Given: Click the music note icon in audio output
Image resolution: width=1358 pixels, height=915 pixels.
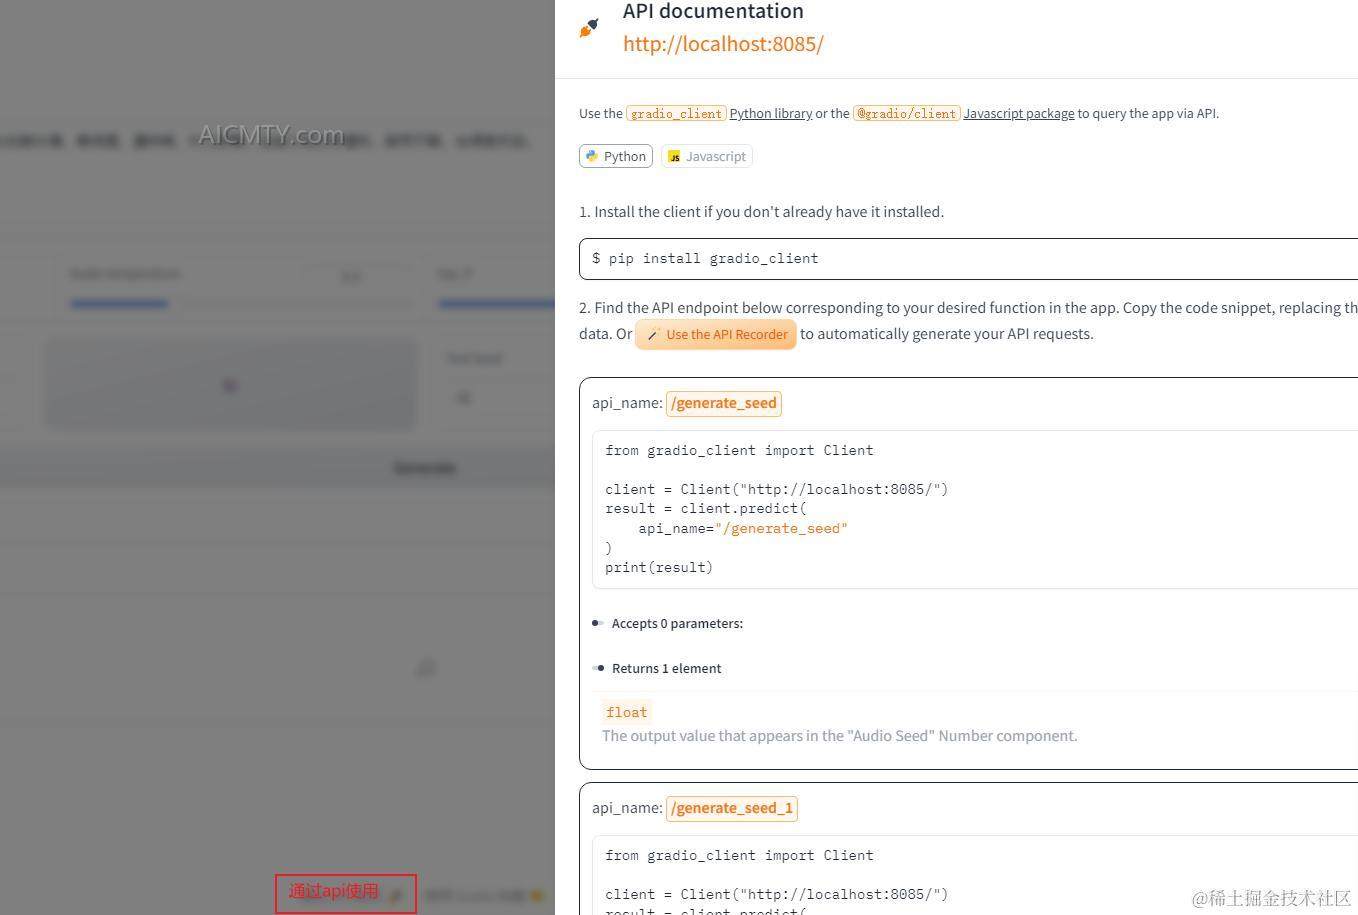Looking at the screenshot, I should point(425,668).
